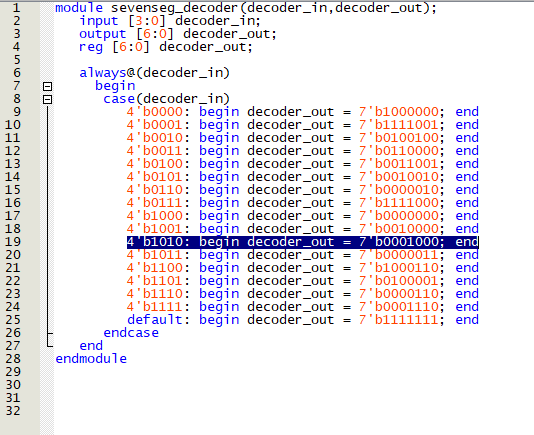Click case label 4'b0100

pyautogui.click(x=155, y=164)
